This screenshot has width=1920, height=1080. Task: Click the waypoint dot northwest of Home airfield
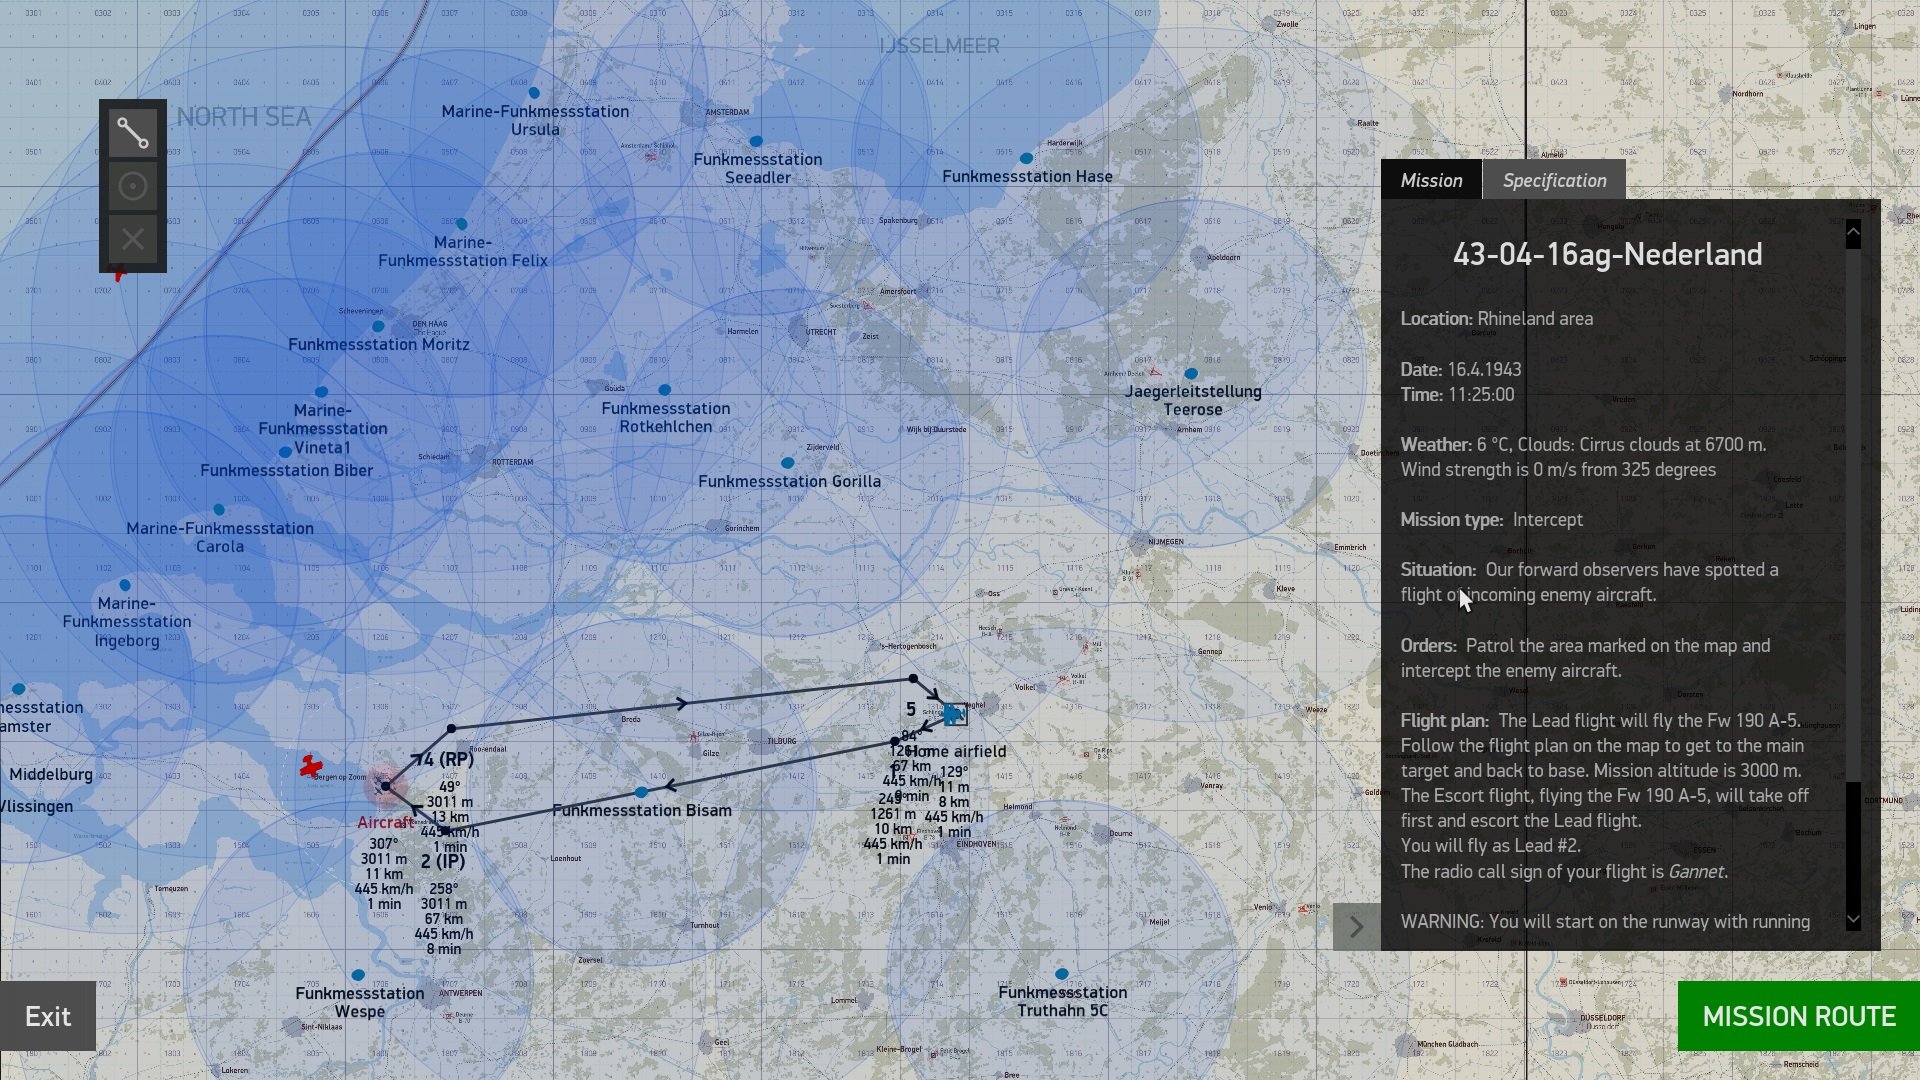[x=913, y=679]
